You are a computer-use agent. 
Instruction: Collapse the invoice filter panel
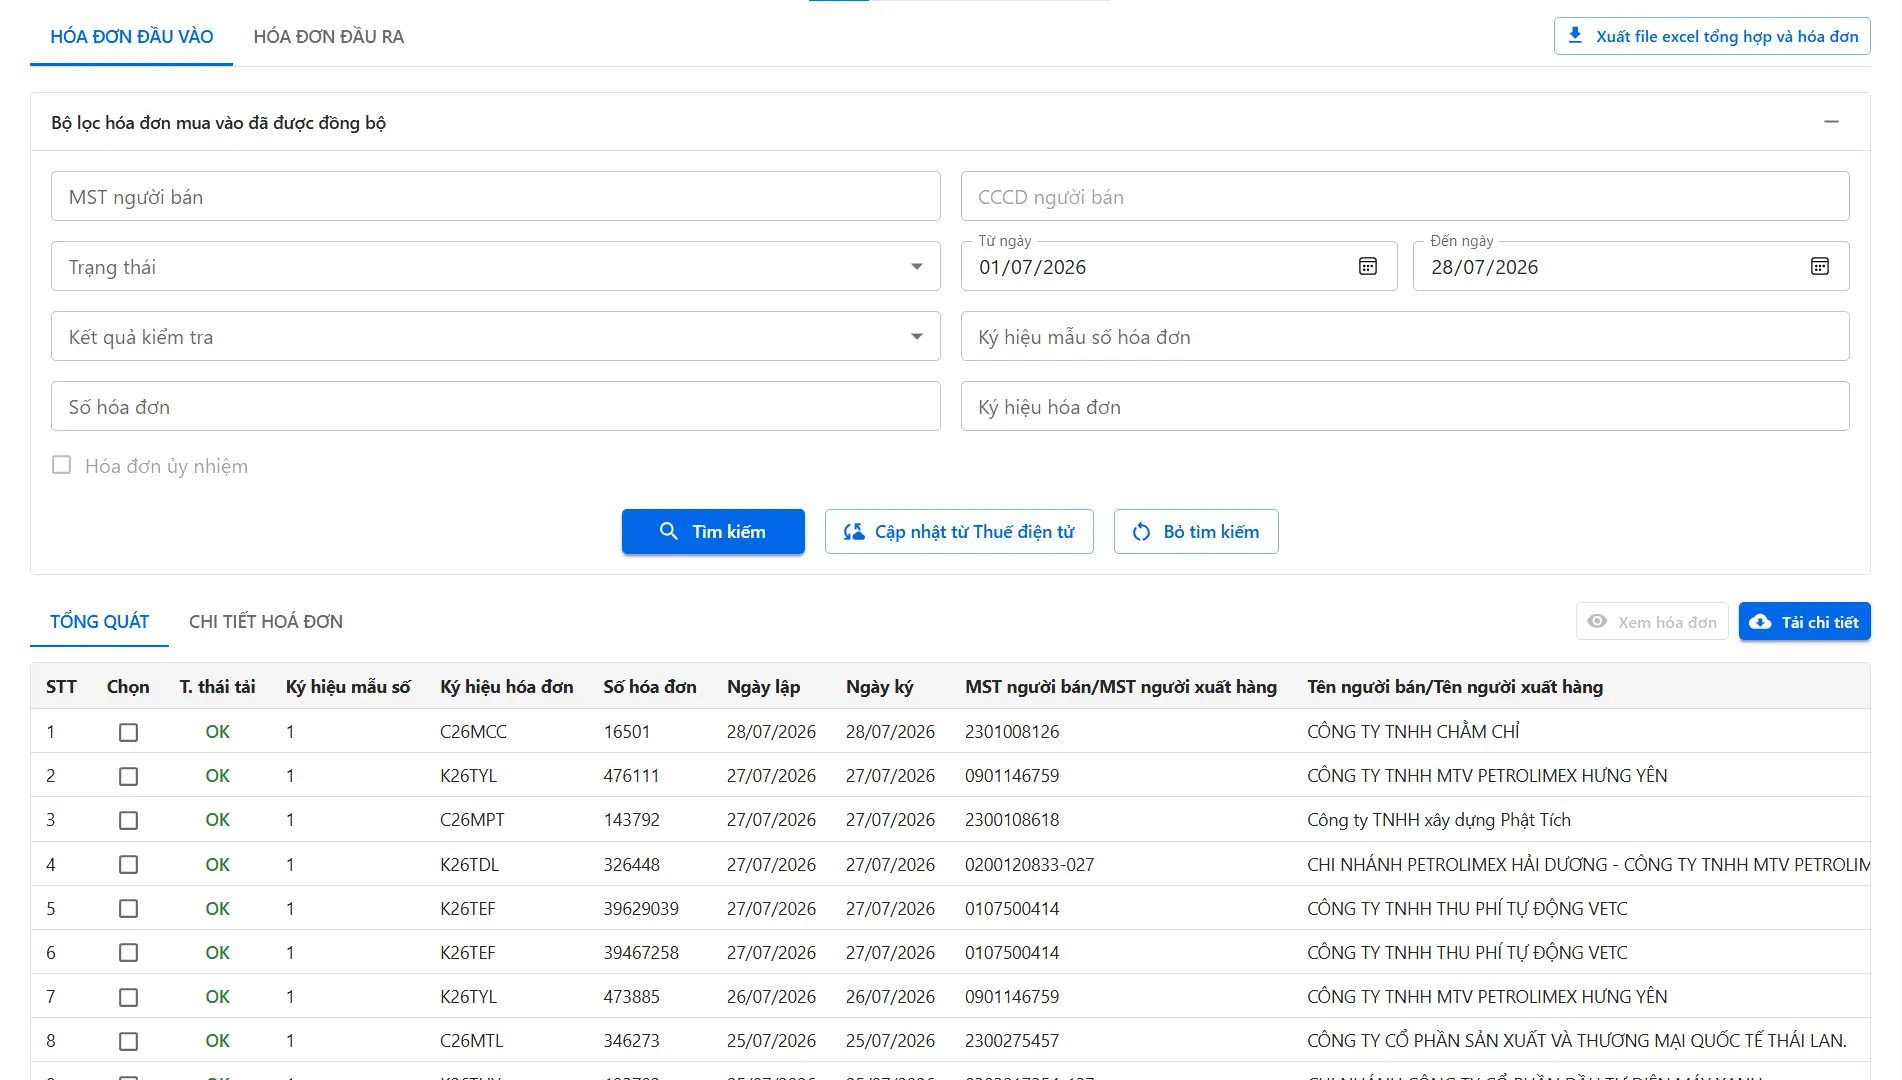1831,122
